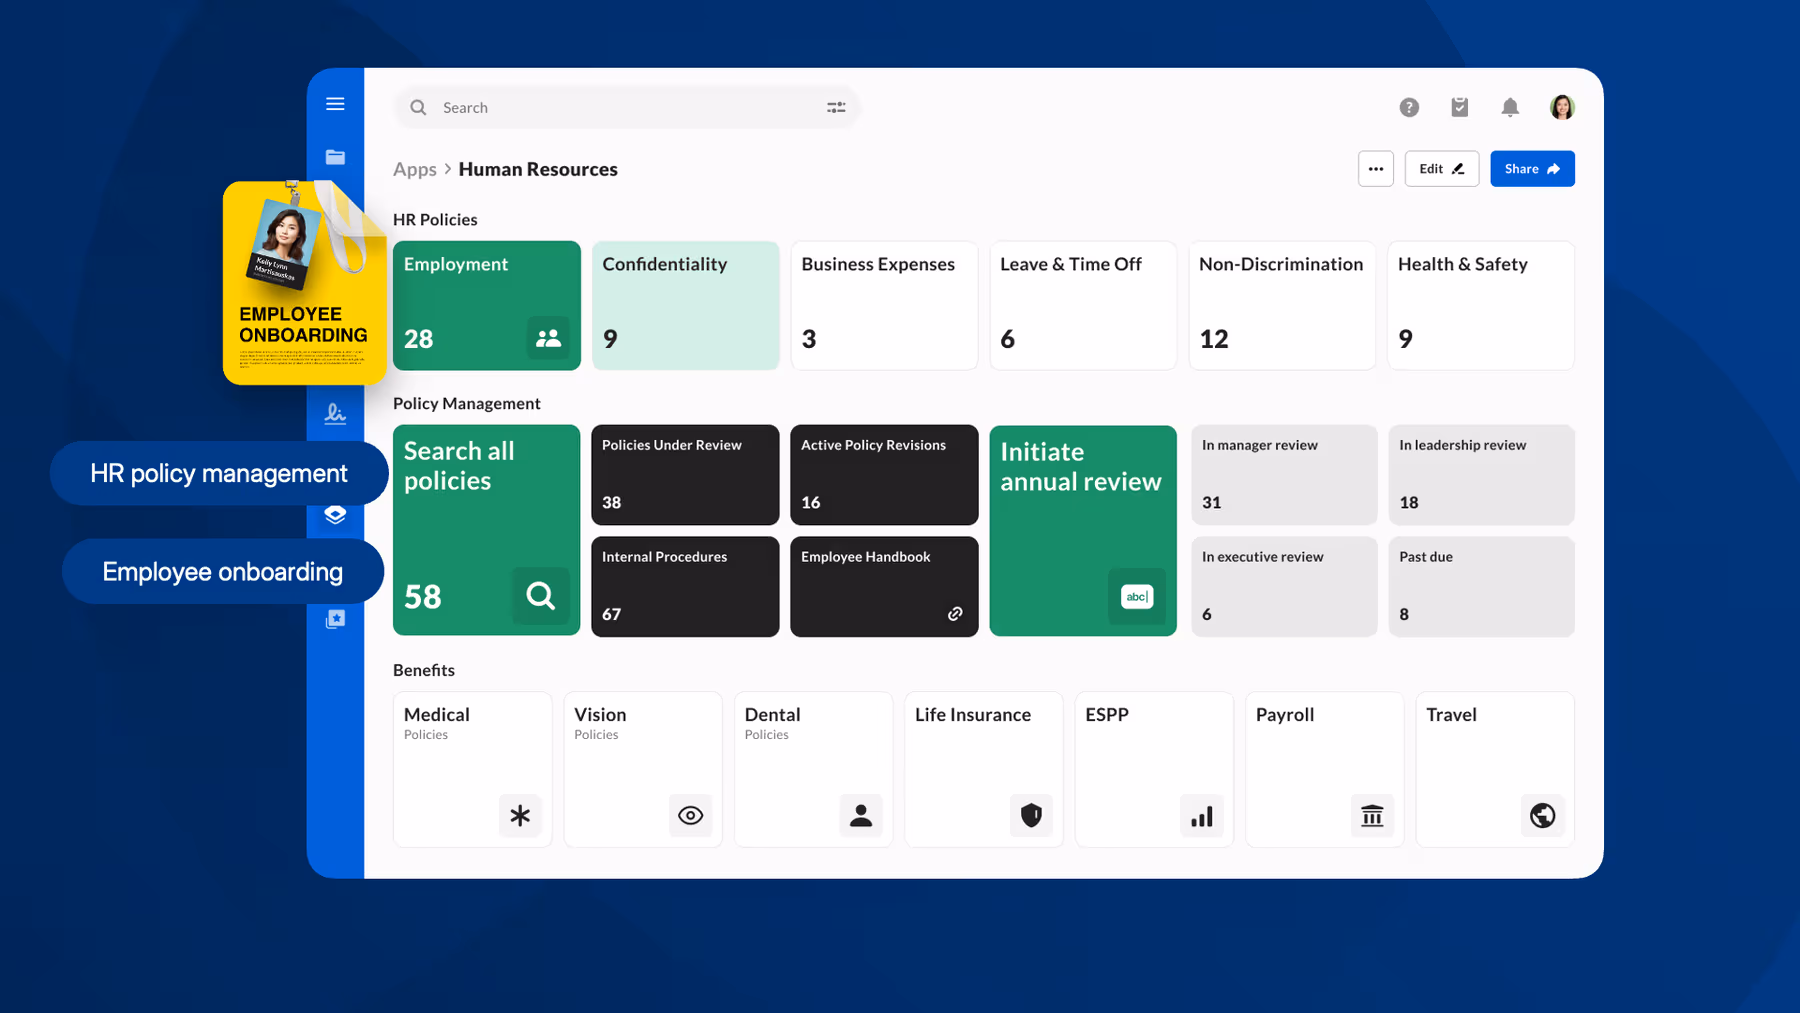Click bar chart icon on ESPP card
Image resolution: width=1800 pixels, height=1013 pixels.
pos(1202,816)
